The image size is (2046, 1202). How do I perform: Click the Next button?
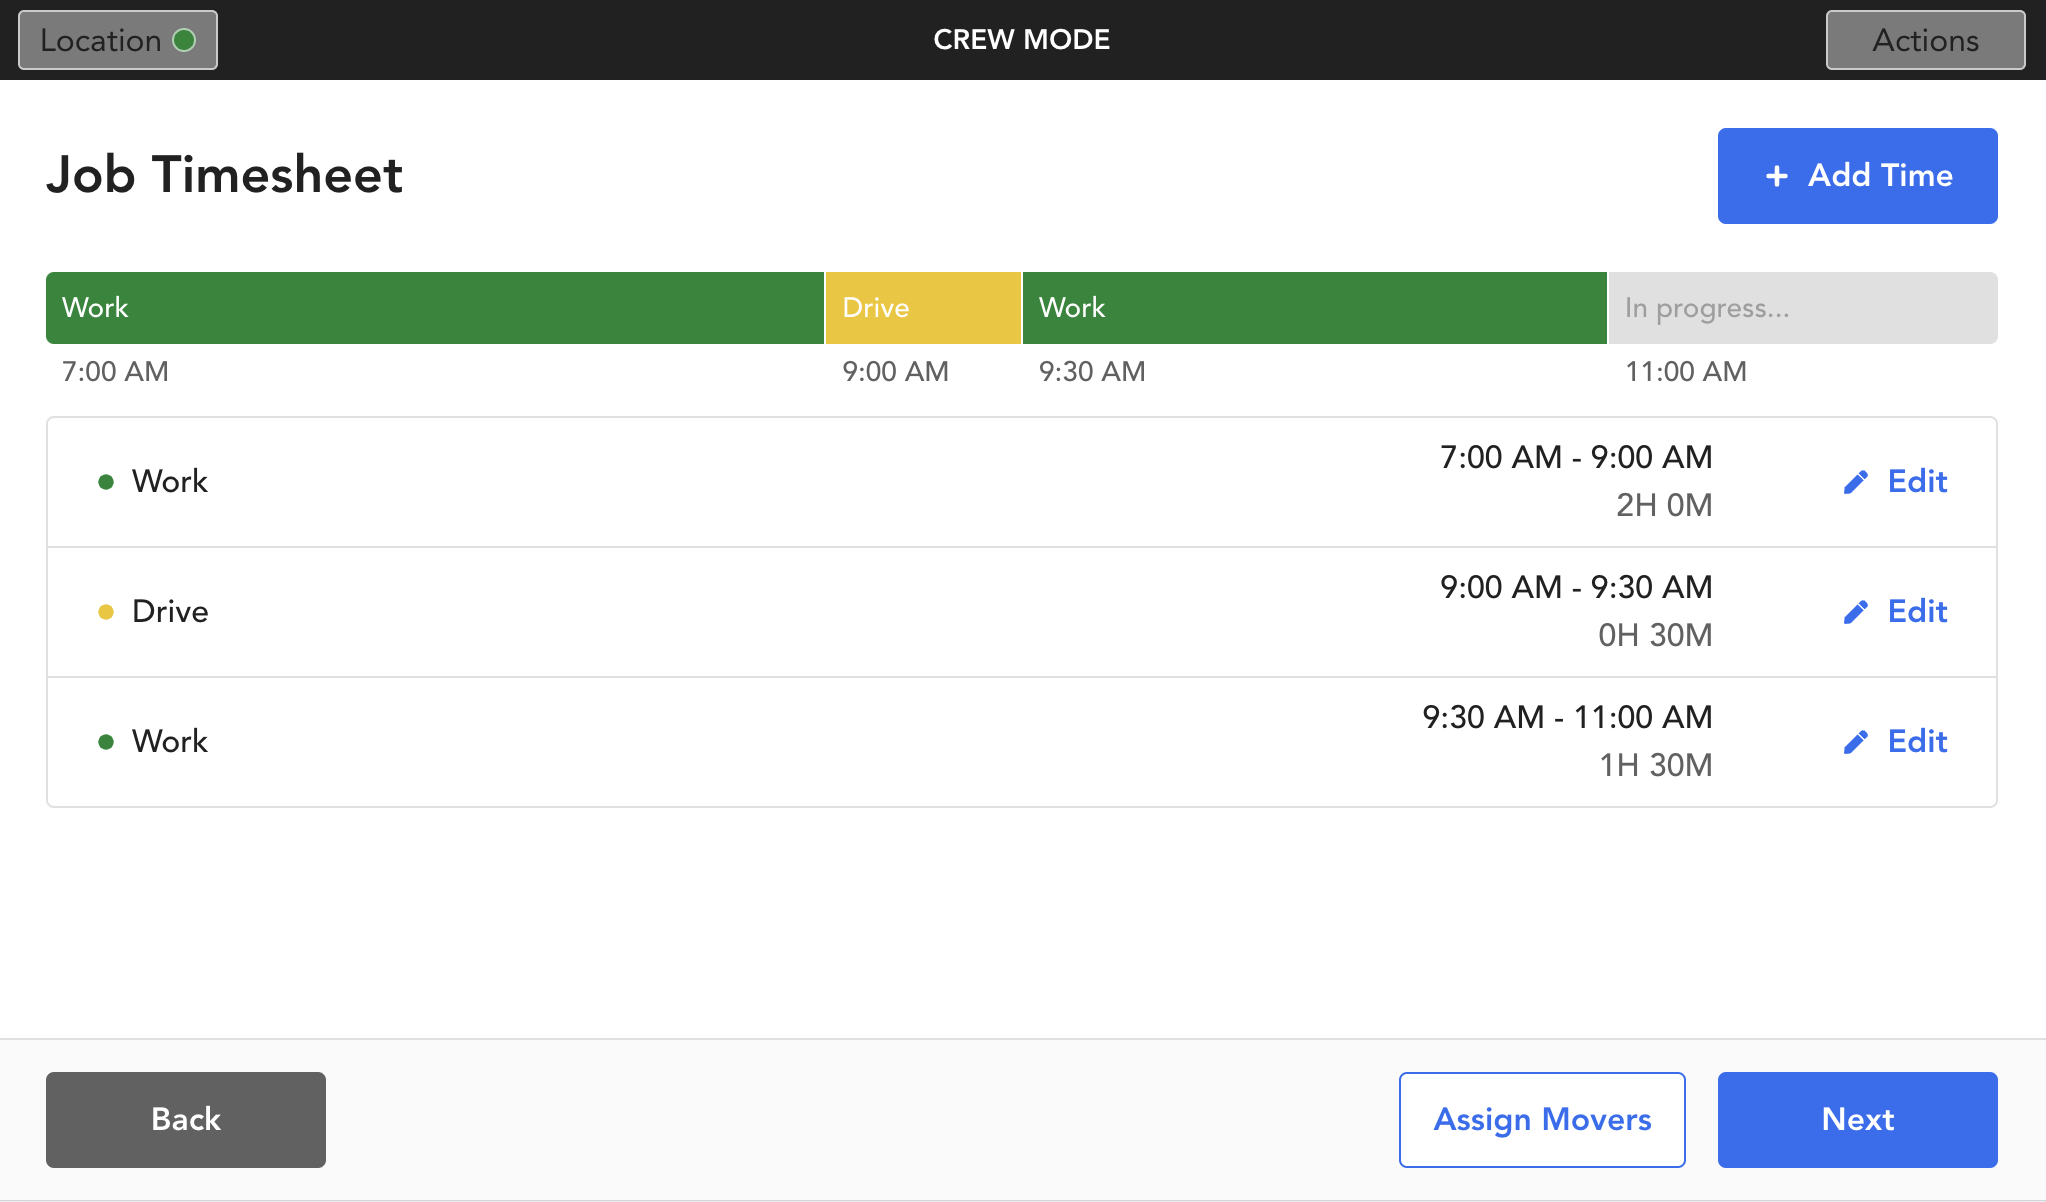(1857, 1120)
